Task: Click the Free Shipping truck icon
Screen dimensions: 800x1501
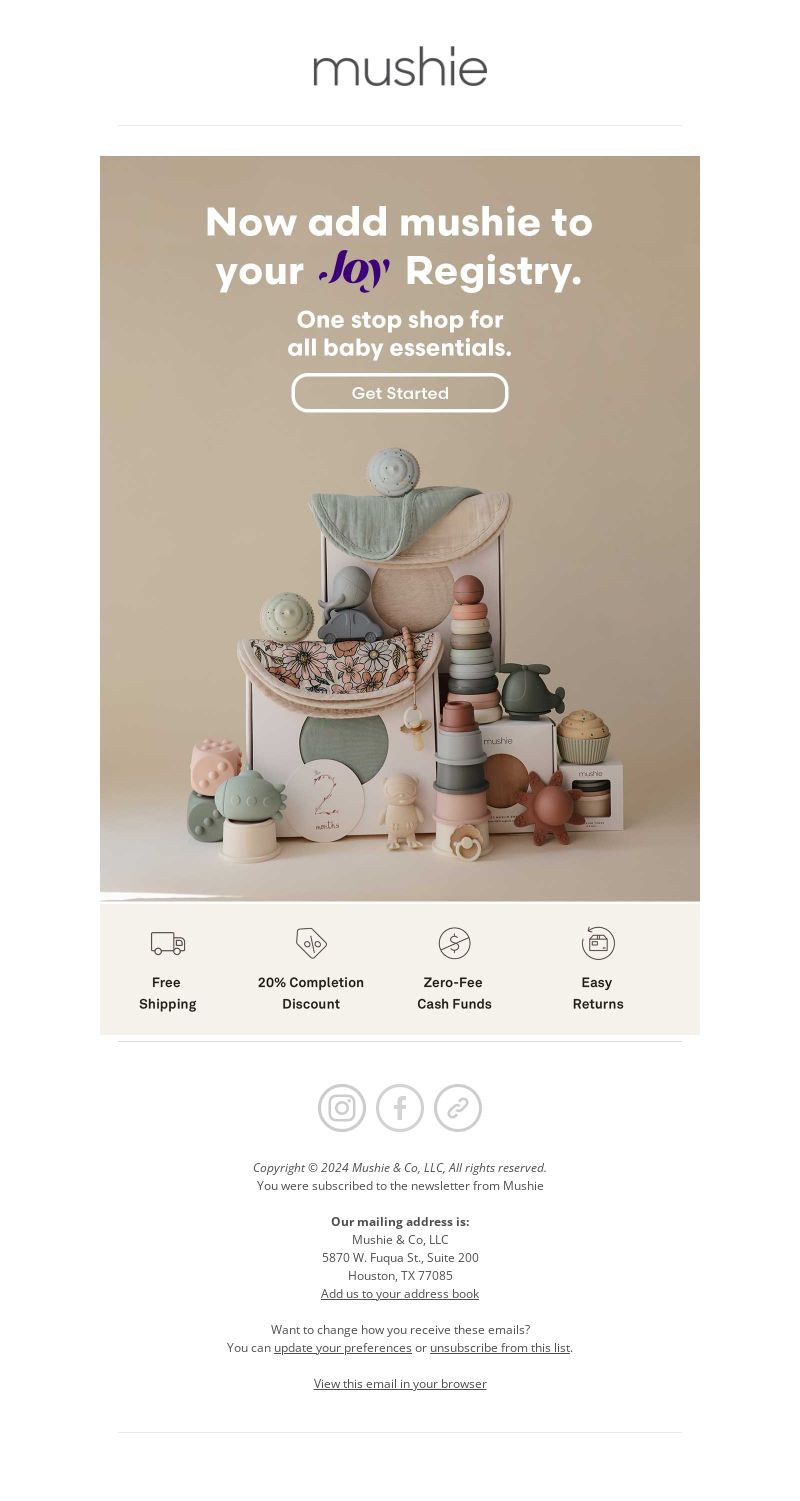Action: pos(168,943)
